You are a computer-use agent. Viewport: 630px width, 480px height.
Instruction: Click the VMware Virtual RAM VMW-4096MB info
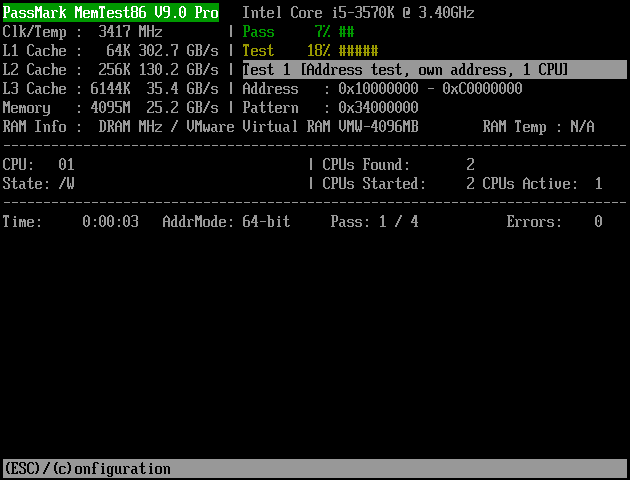303,127
